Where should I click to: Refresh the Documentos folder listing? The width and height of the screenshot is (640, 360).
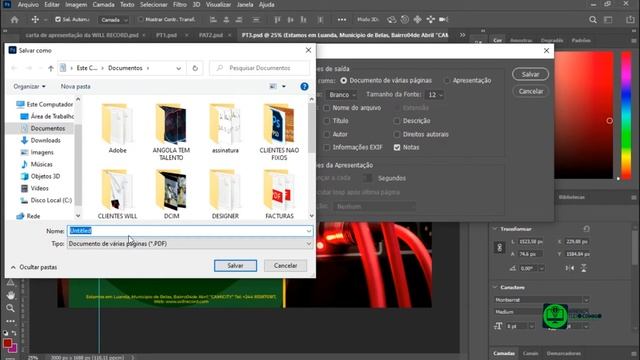coord(195,68)
